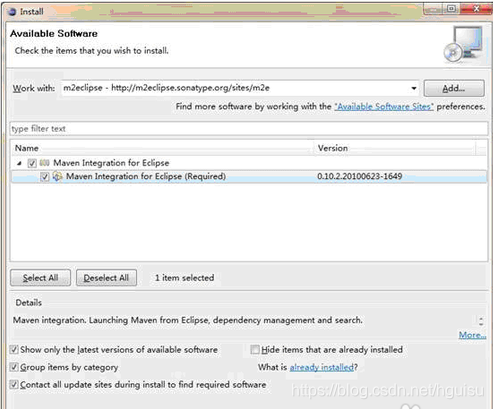This screenshot has height=409, width=493.
Task: Close the Install dialog window
Action: (x=476, y=9)
